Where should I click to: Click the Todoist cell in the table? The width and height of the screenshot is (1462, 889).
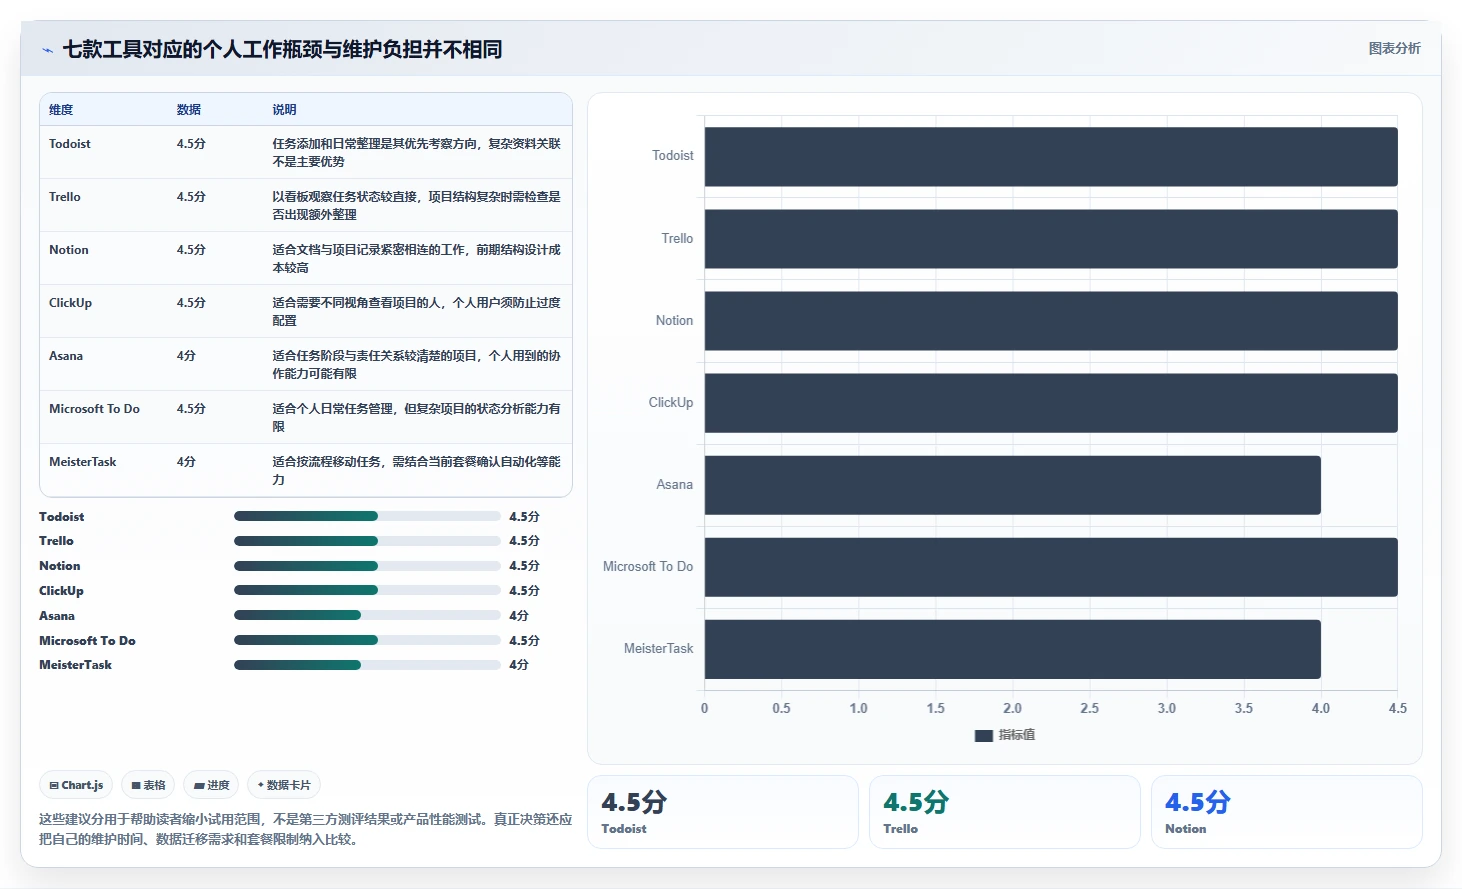pos(70,143)
